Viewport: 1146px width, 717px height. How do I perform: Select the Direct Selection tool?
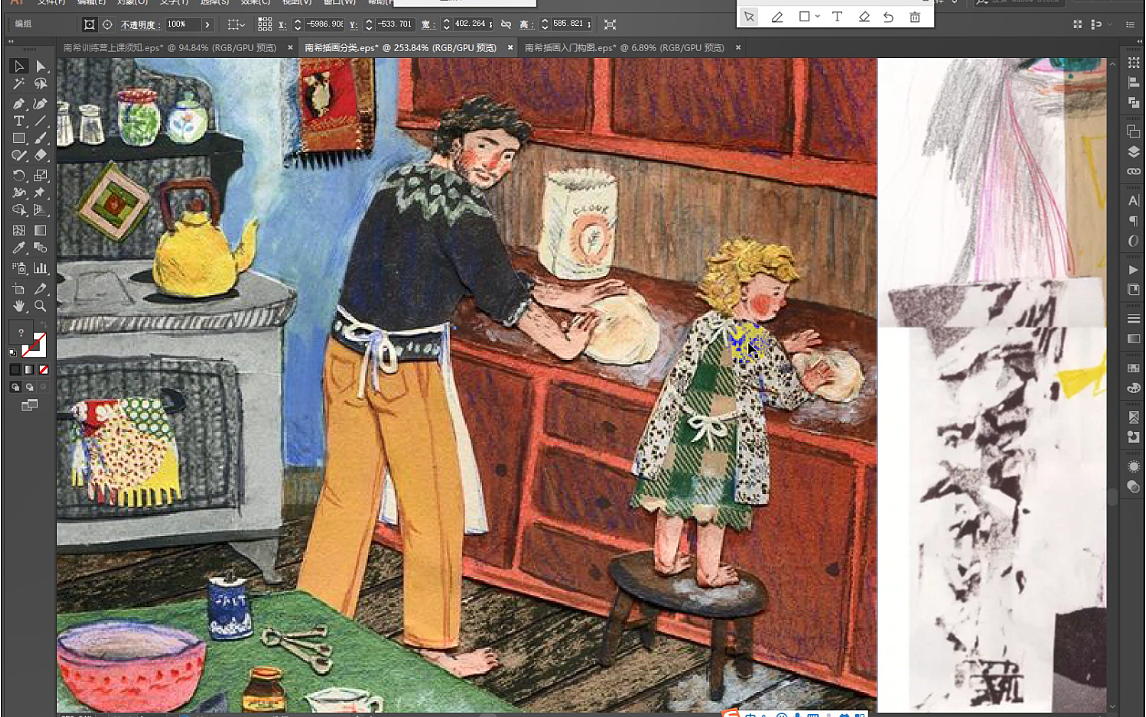[x=40, y=67]
